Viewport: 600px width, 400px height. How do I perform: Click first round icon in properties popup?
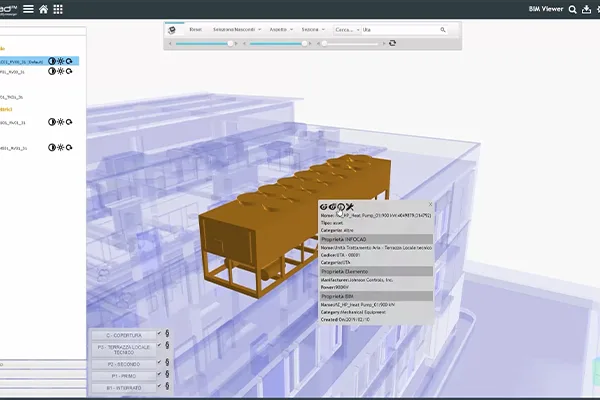pyautogui.click(x=323, y=207)
